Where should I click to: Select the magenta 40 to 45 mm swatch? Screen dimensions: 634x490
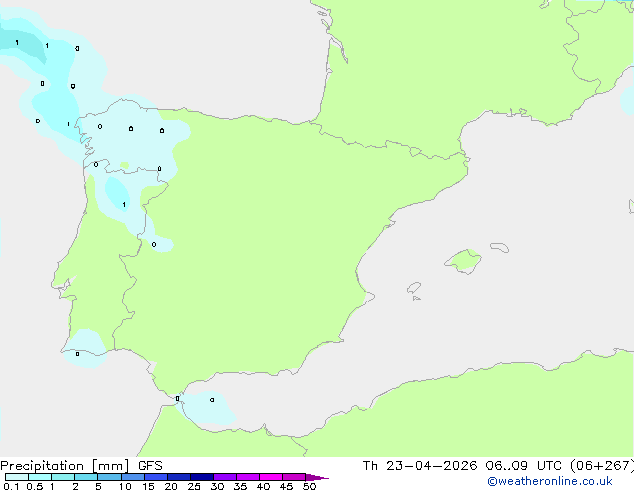pyautogui.click(x=271, y=477)
